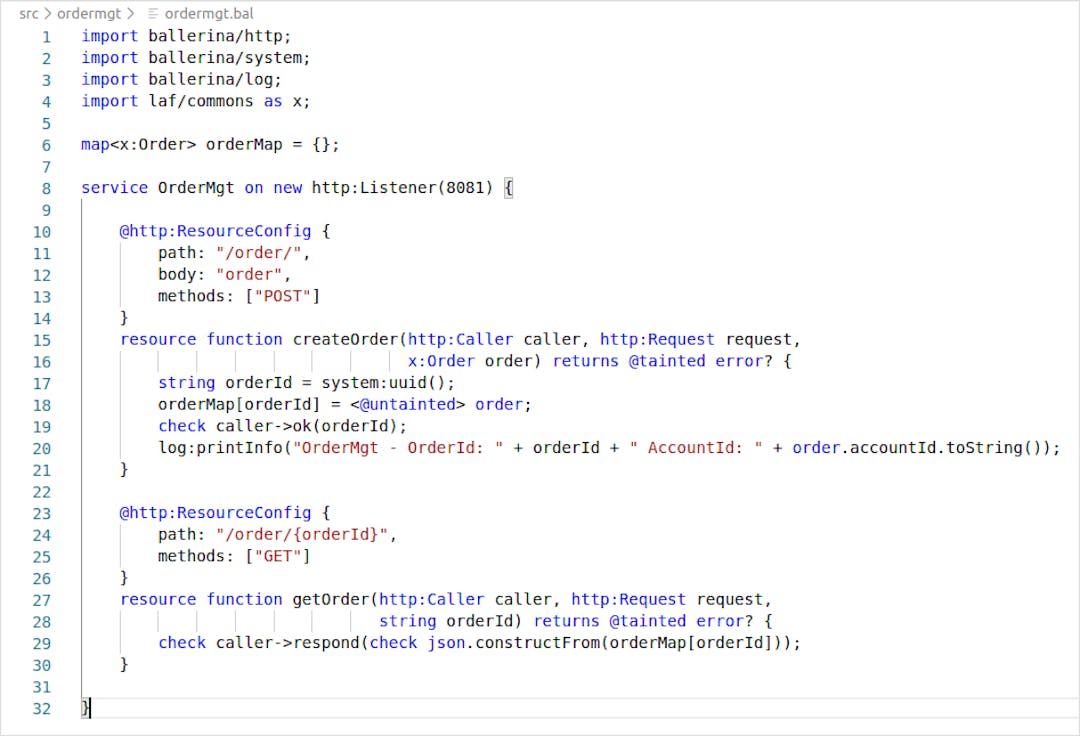Screen dimensions: 1080x736
Task: Click line number 29 in the gutter
Action: point(42,643)
